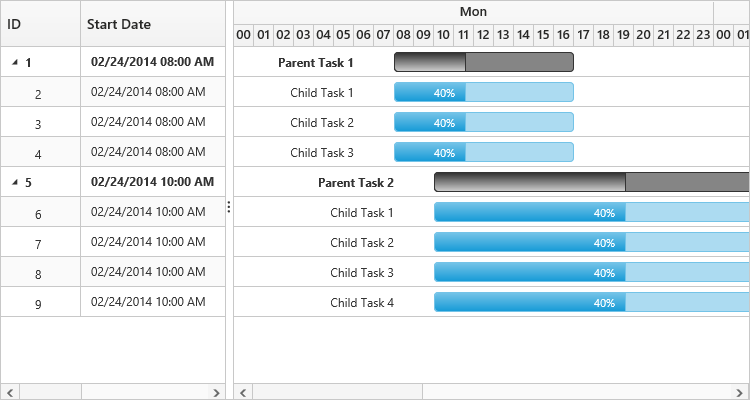Click hour 08 in the timeline header
The width and height of the screenshot is (750, 400).
403,35
